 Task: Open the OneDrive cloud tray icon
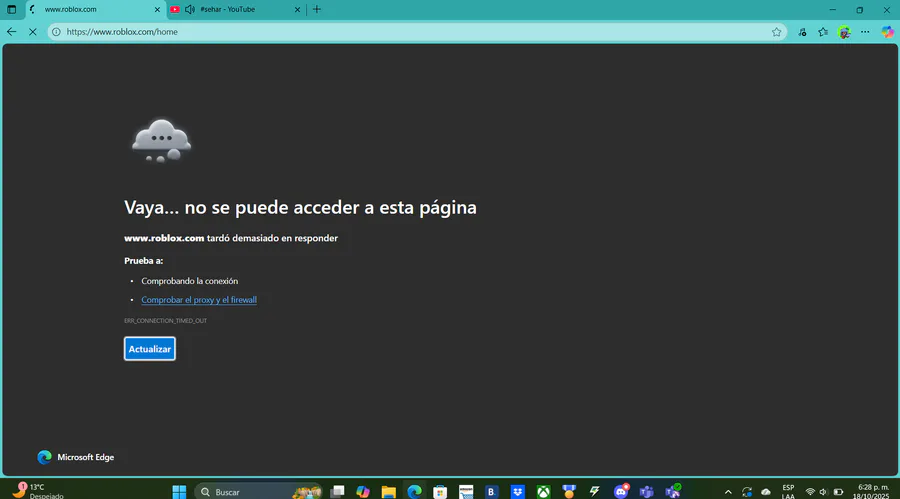click(x=766, y=492)
